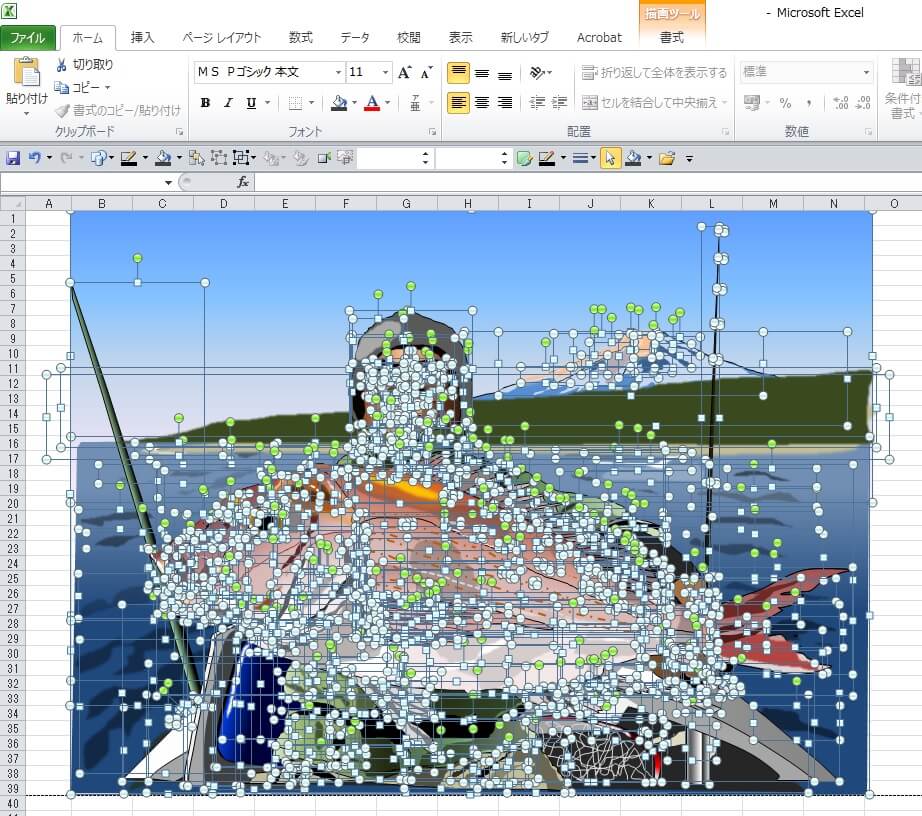Screen dimensions: 922x816
Task: Apply percent style format
Action: click(x=785, y=103)
